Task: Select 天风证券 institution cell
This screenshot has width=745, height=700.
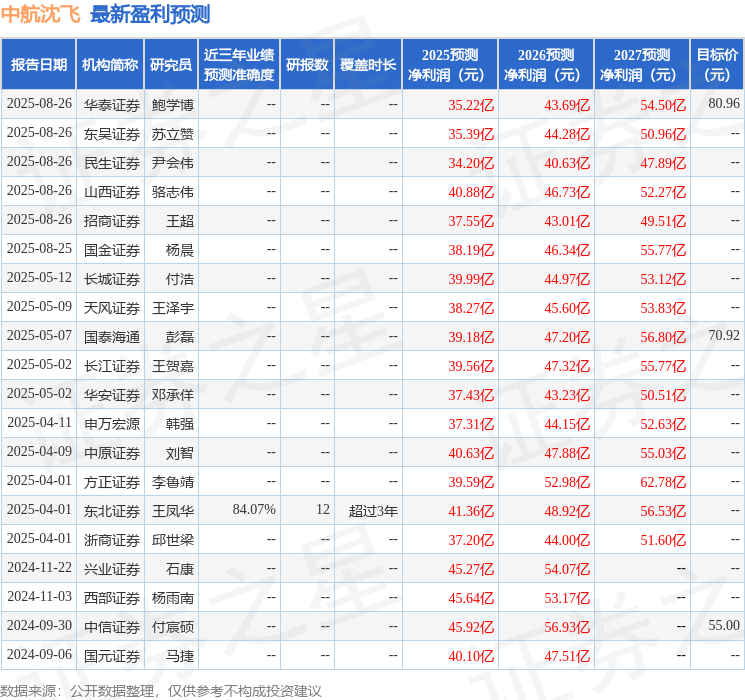Action: point(112,308)
